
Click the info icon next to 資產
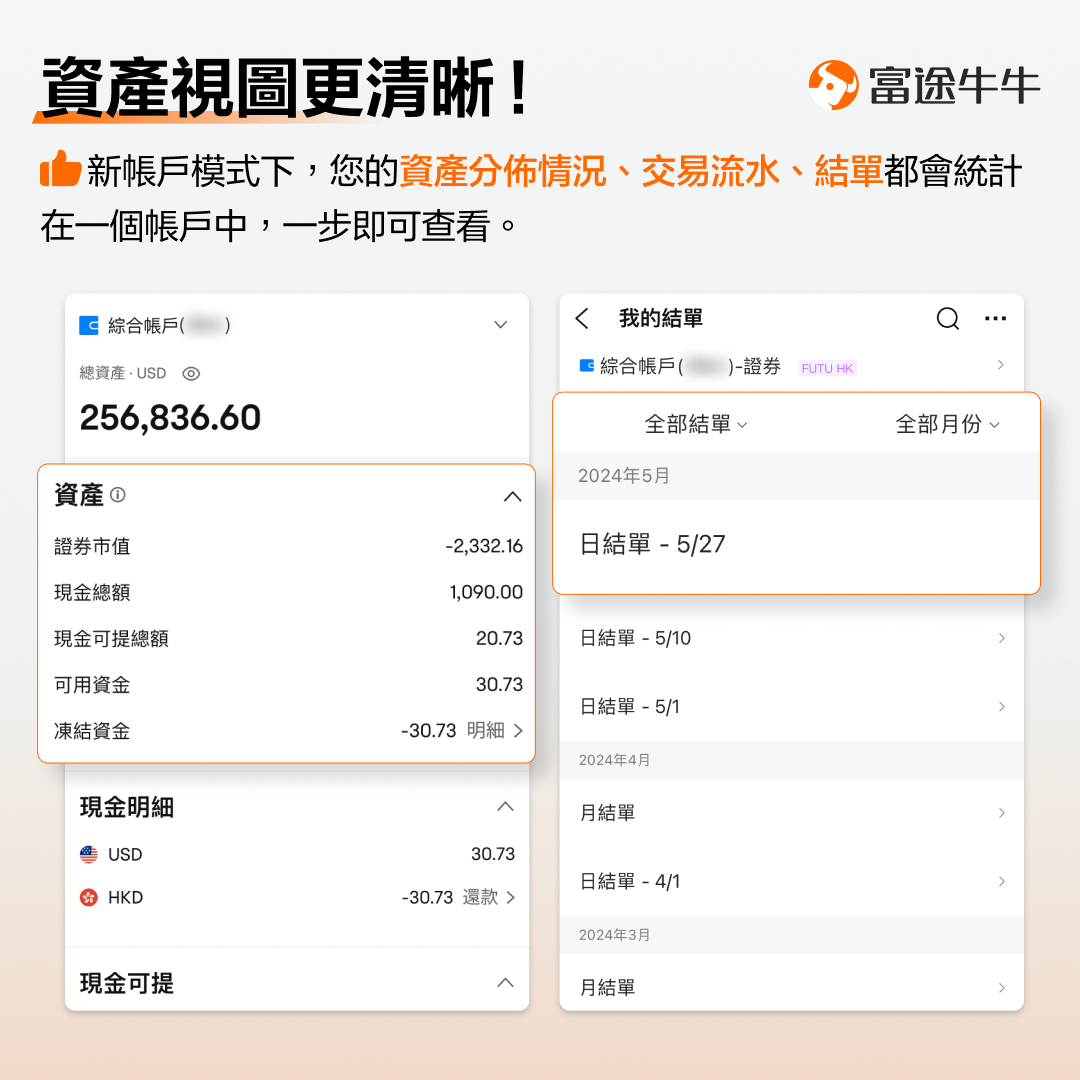pyautogui.click(x=118, y=495)
